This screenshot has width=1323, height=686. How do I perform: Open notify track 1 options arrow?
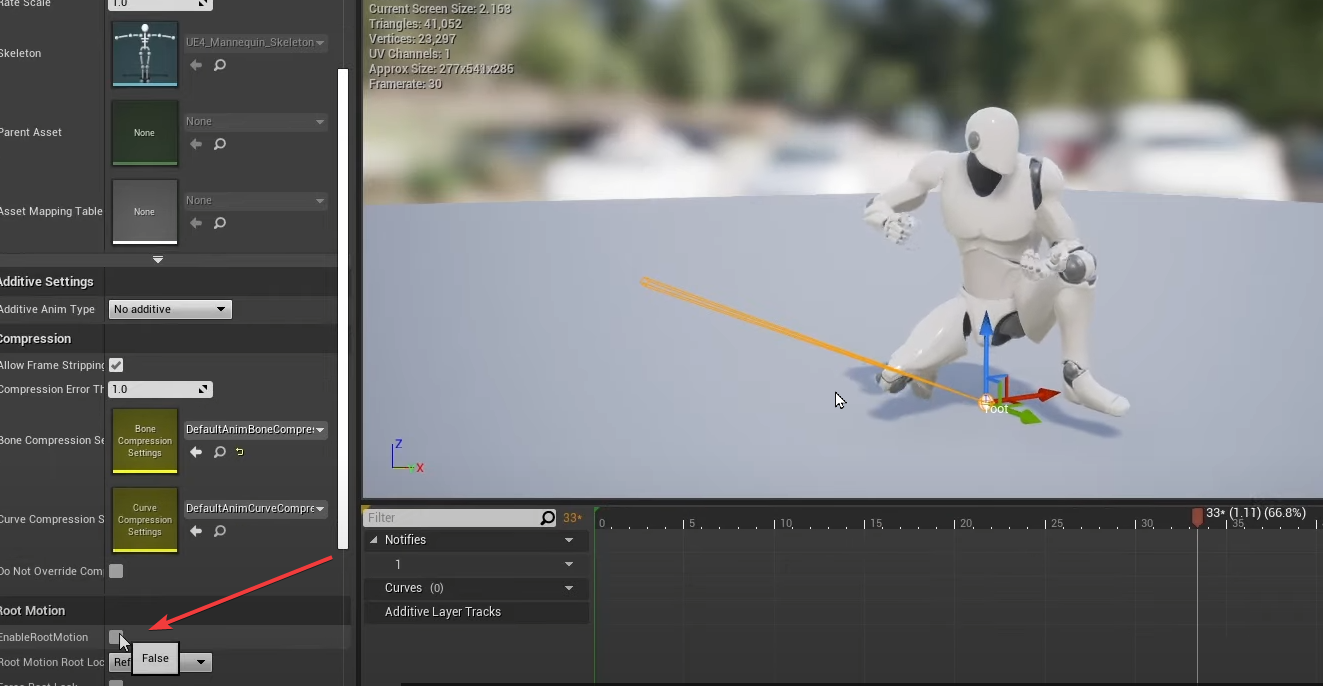tap(569, 564)
